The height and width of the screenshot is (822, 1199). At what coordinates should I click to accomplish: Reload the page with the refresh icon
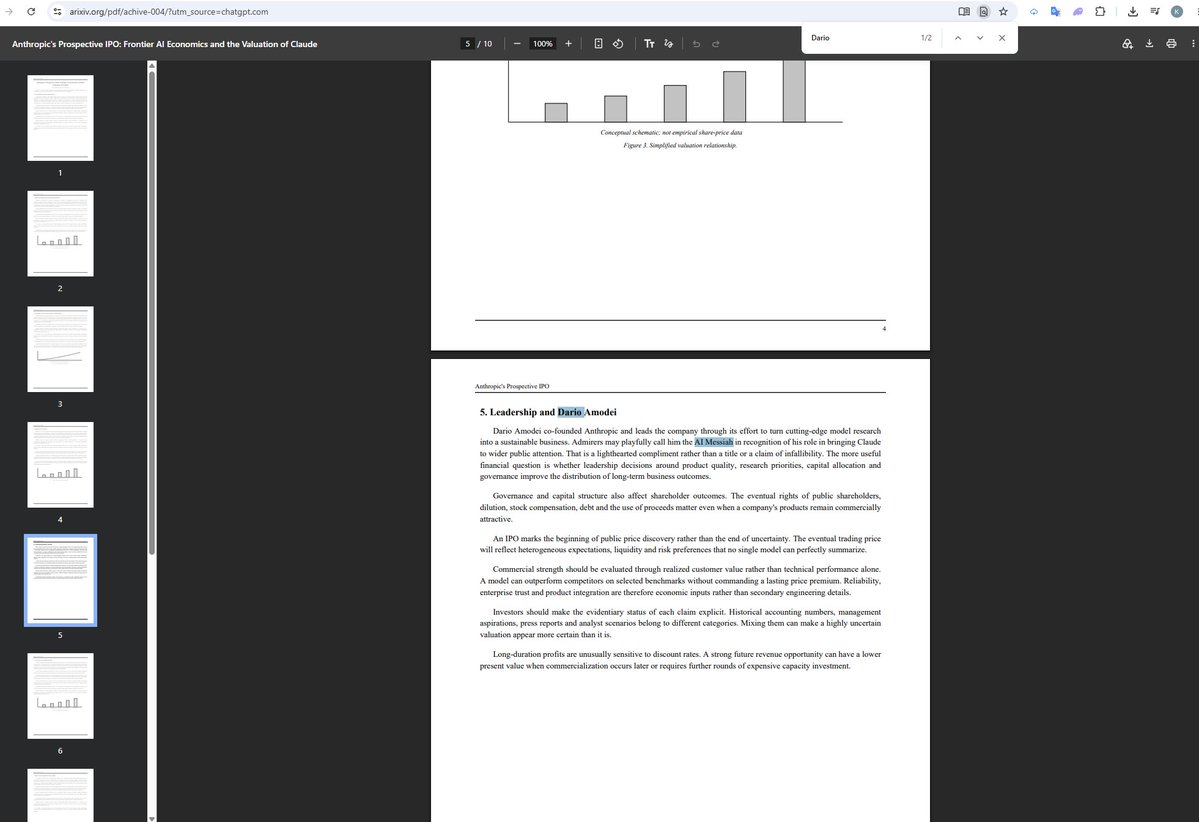tap(31, 11)
